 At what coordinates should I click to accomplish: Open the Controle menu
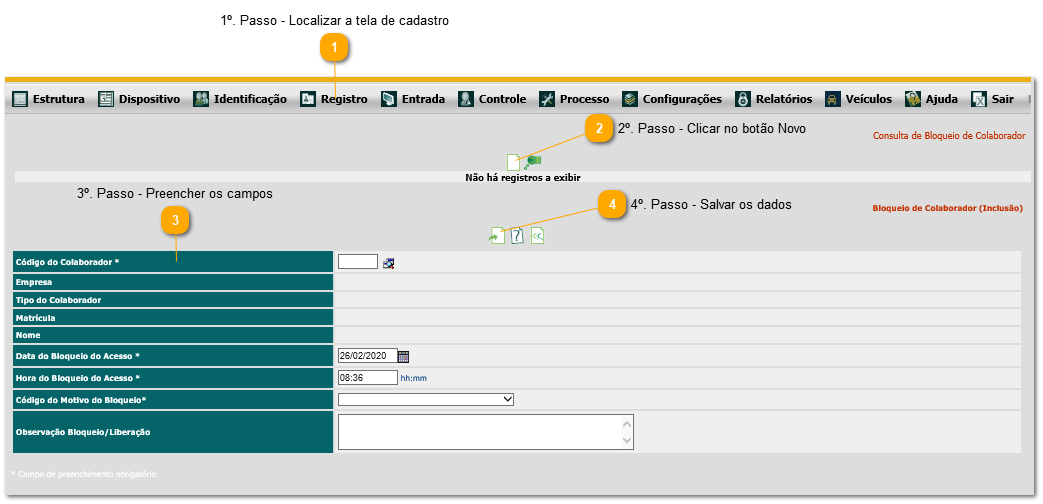492,99
